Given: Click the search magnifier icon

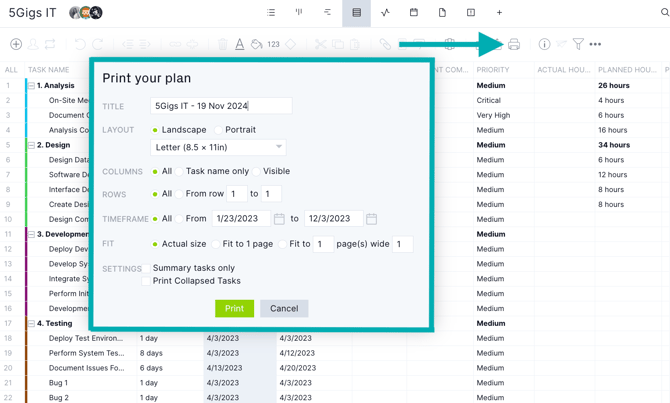Looking at the screenshot, I should click(665, 12).
